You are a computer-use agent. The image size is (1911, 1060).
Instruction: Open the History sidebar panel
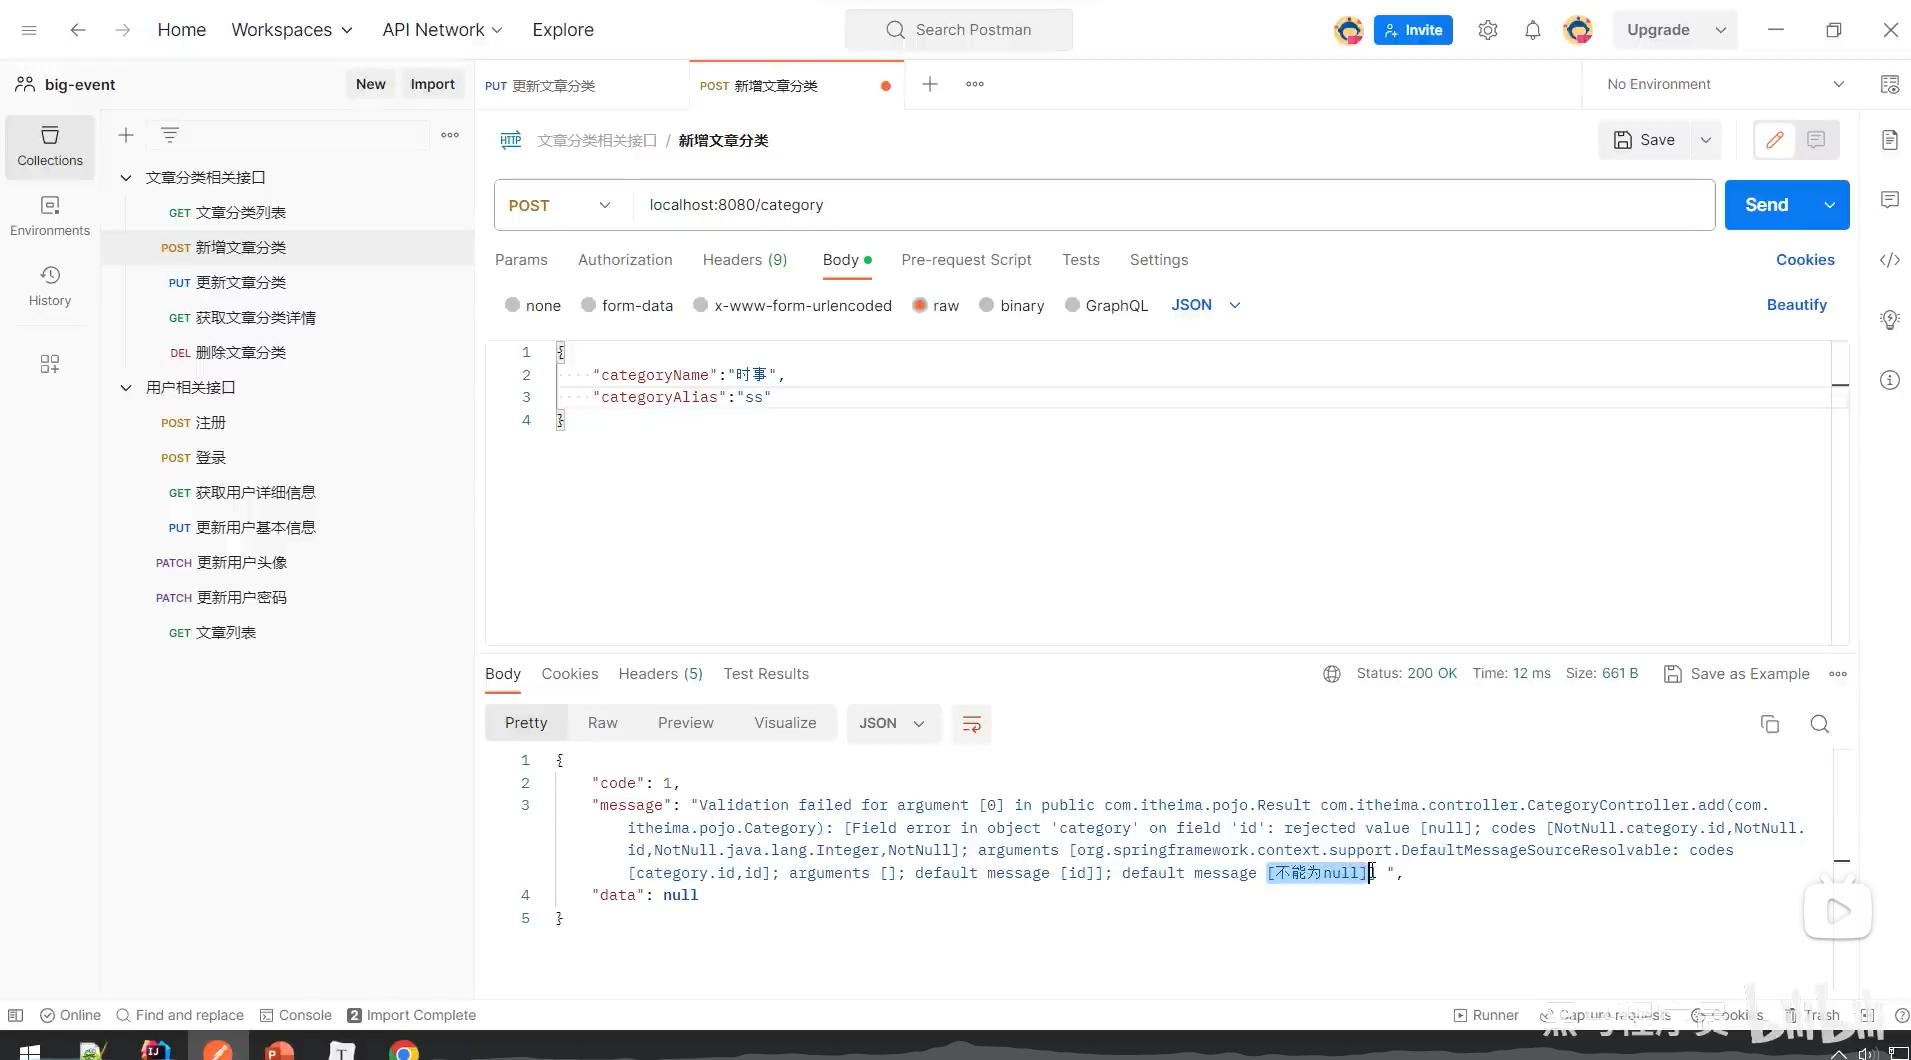(49, 285)
